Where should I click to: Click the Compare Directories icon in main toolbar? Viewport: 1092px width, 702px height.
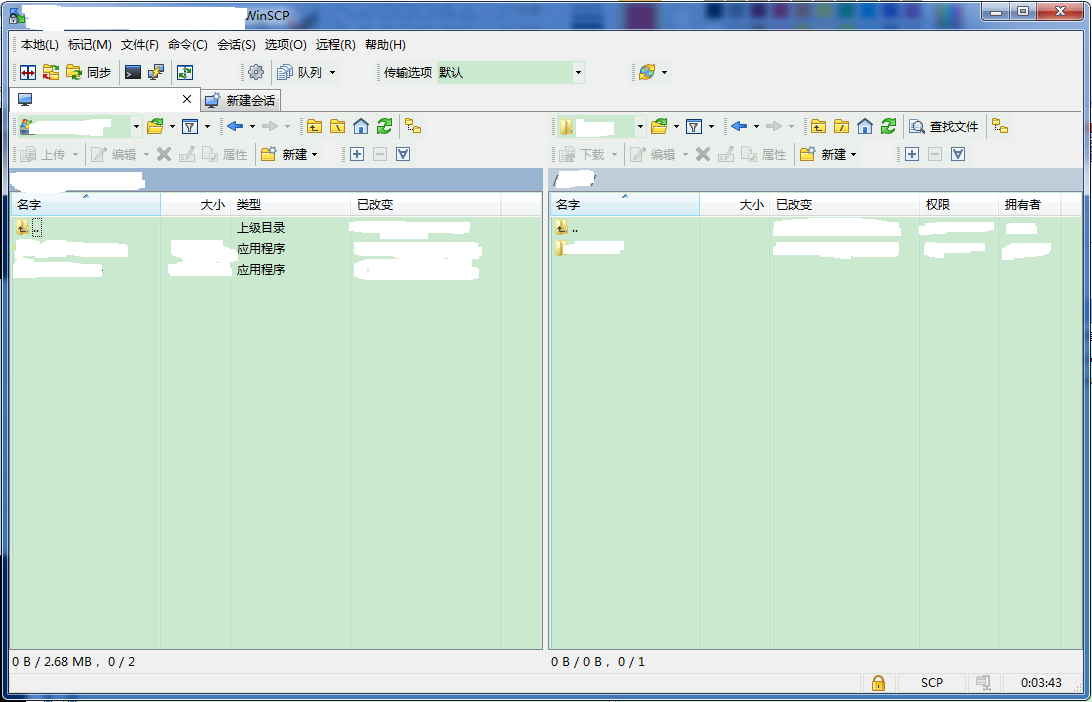coord(28,72)
